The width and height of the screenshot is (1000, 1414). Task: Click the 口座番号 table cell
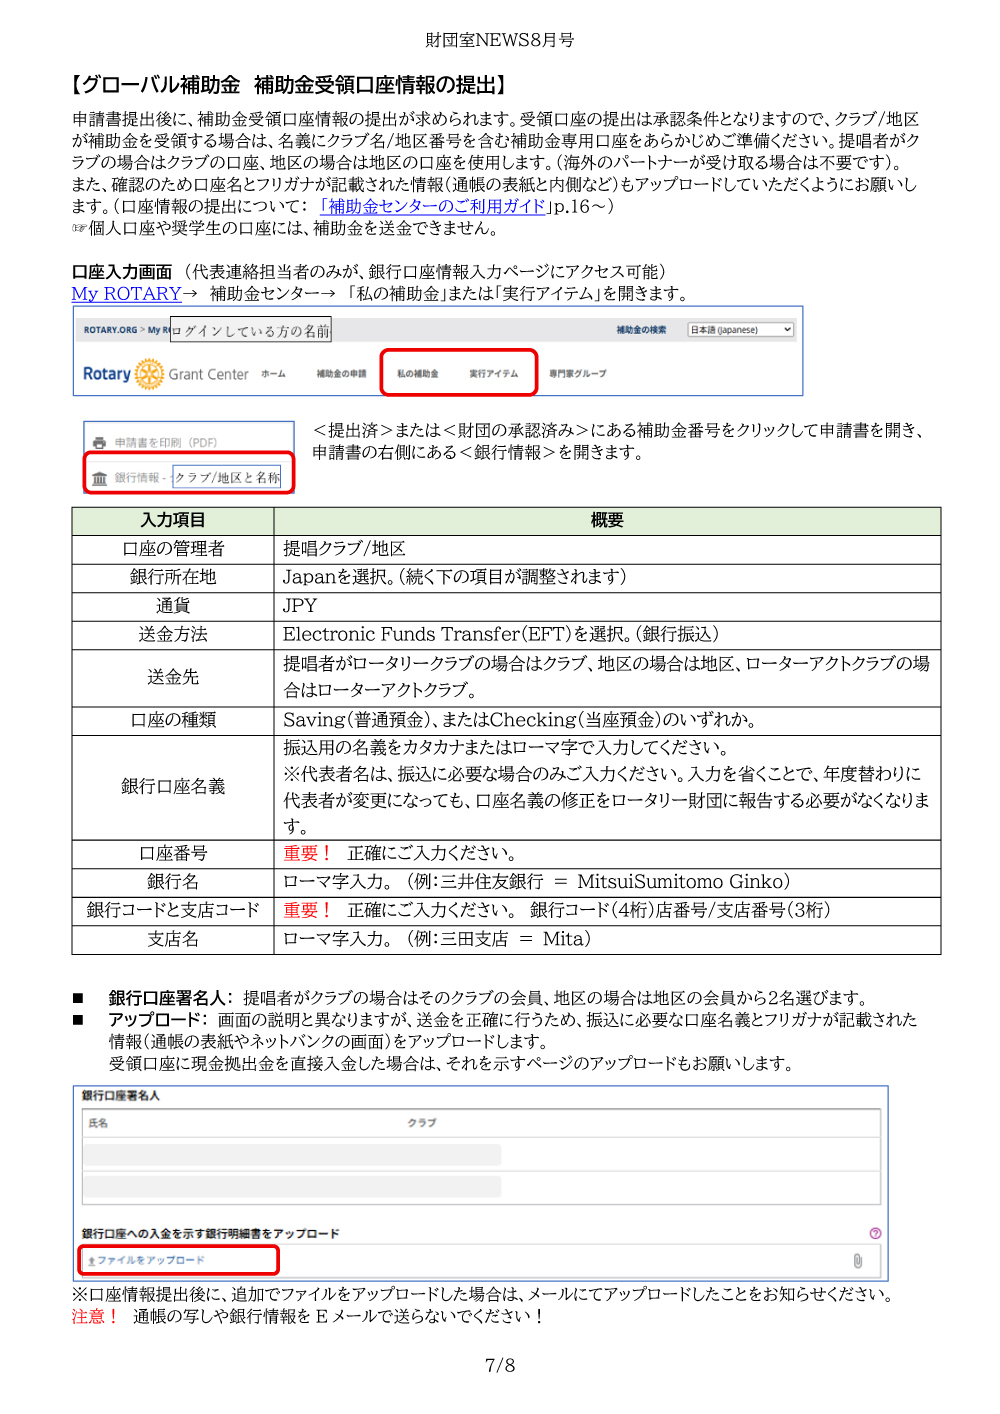(173, 853)
